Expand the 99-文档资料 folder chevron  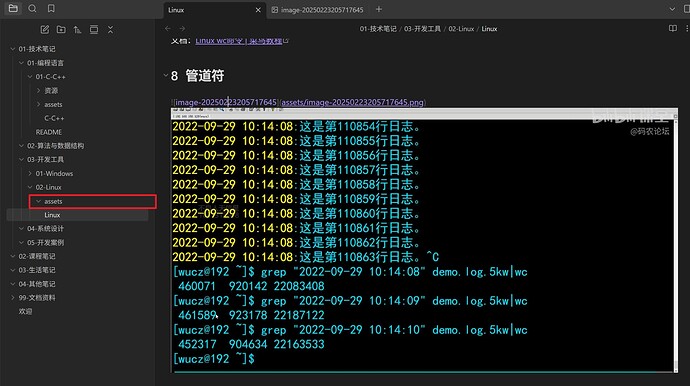[x=13, y=298]
